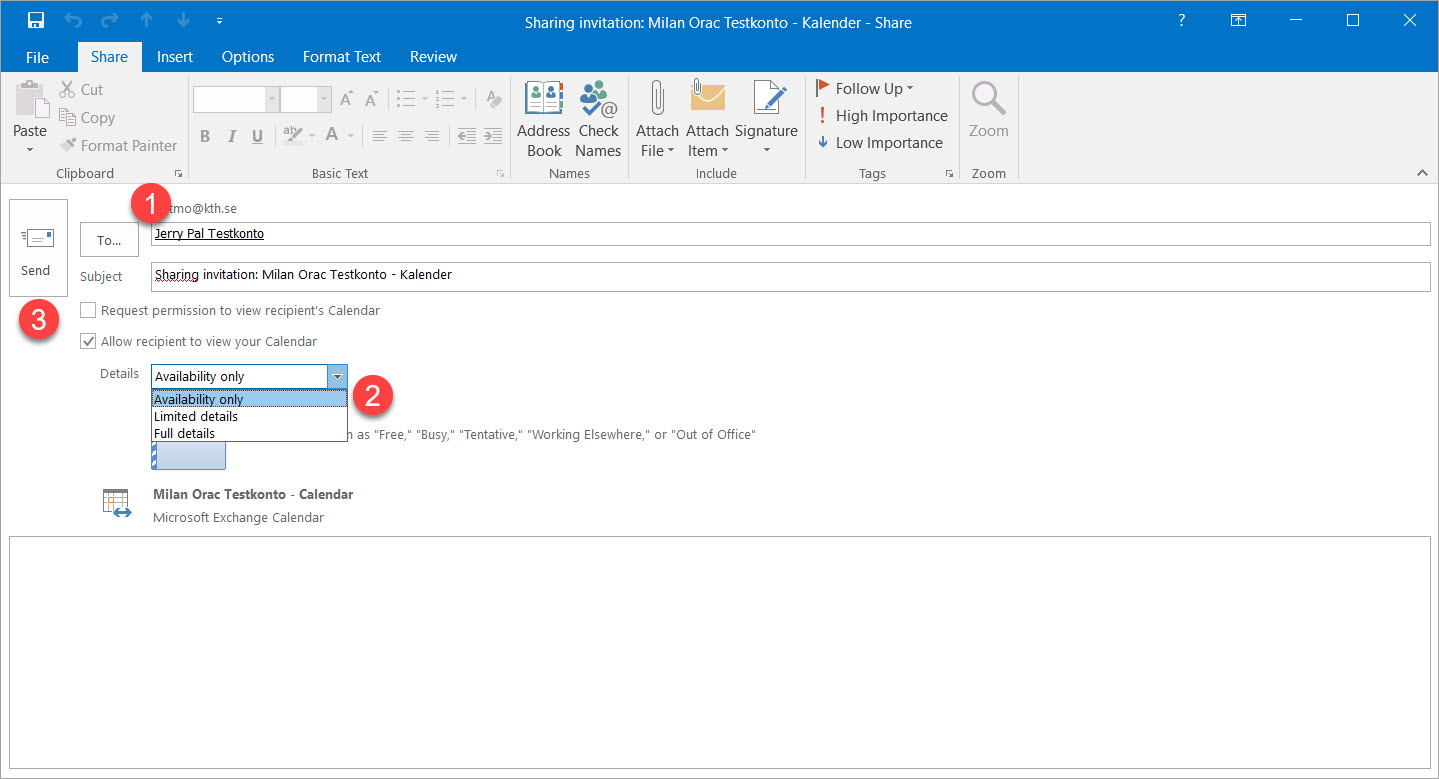Click the To... recipients button
Screen dimensions: 1439x779
pos(109,240)
